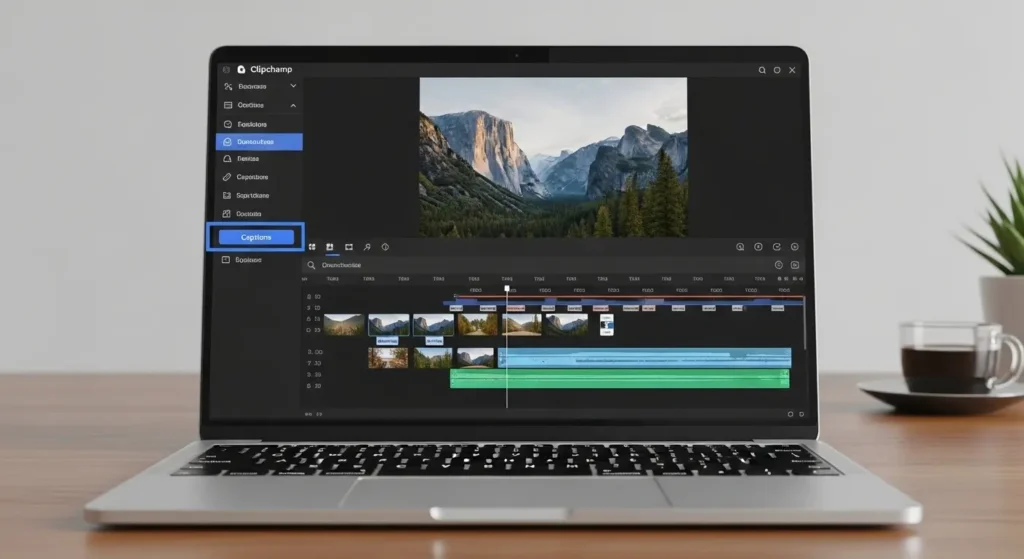Click the magnifier icon left of timeline search

click(x=312, y=265)
